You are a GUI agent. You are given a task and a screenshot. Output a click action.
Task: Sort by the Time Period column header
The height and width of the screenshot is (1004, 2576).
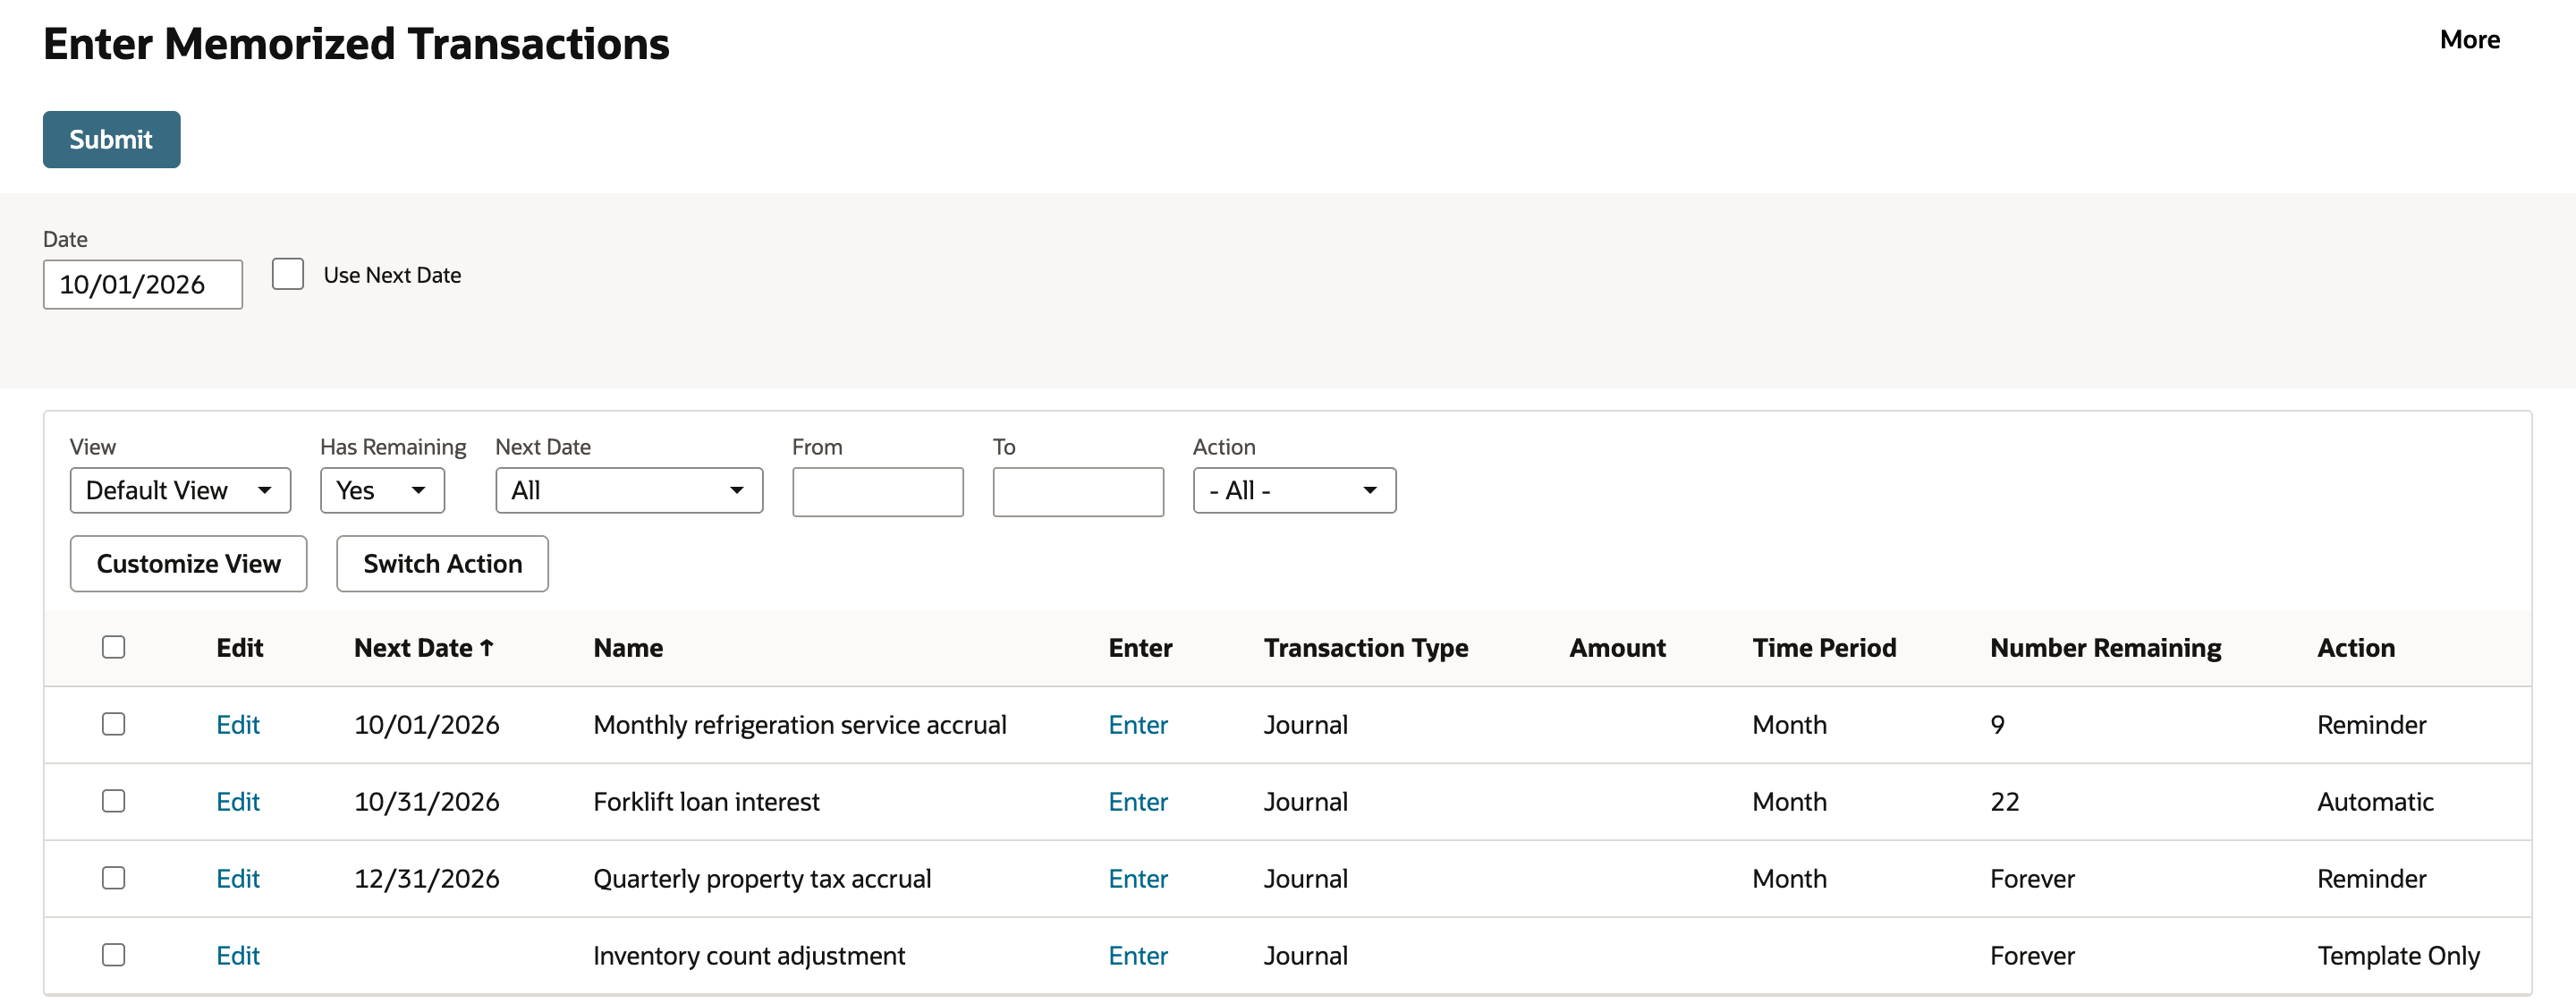pyautogui.click(x=1824, y=648)
